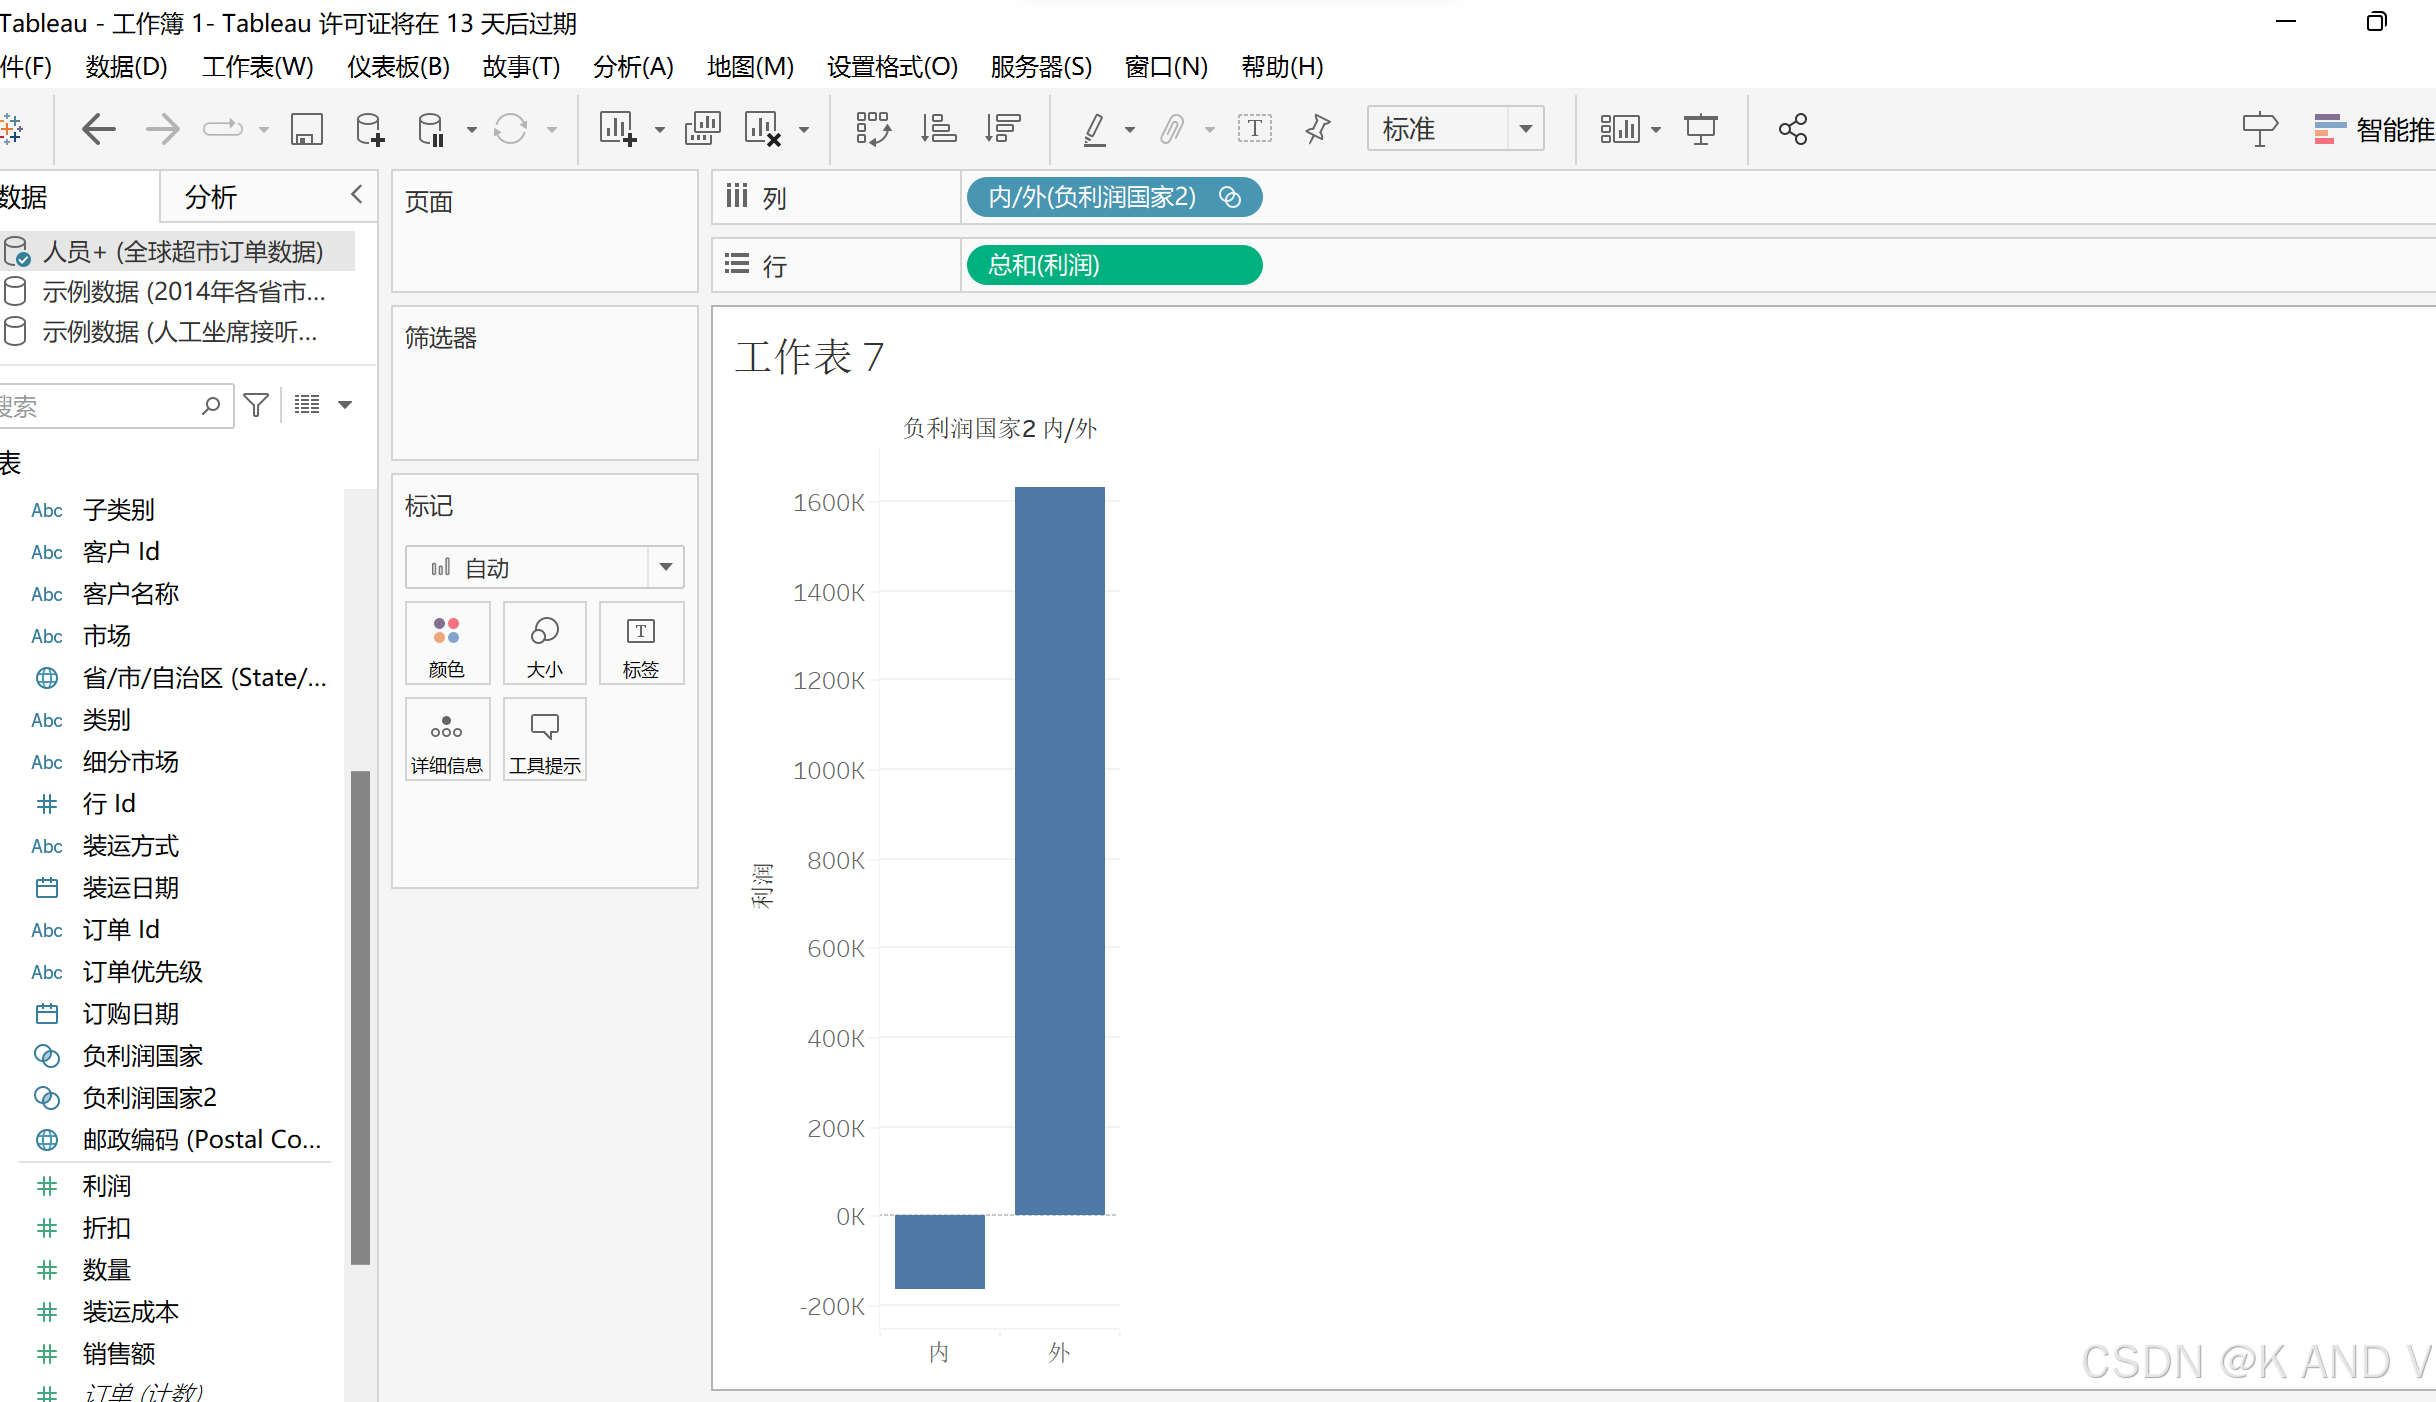Click the New Data Source icon
This screenshot has width=2436, height=1402.
click(369, 129)
